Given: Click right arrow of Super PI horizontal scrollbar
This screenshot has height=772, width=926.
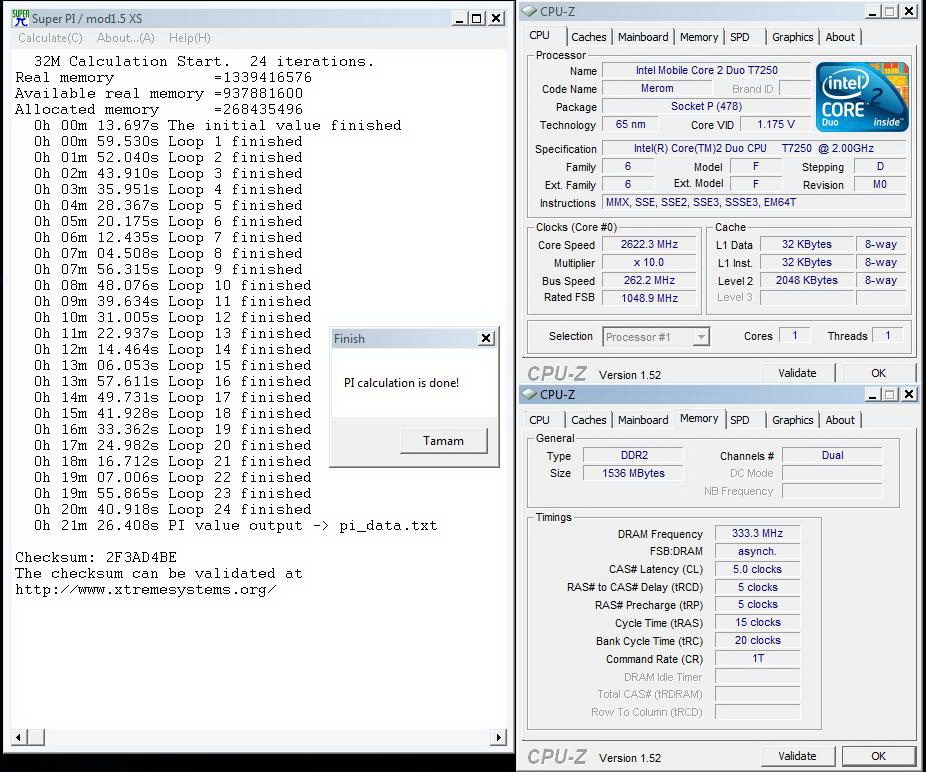Looking at the screenshot, I should [499, 737].
